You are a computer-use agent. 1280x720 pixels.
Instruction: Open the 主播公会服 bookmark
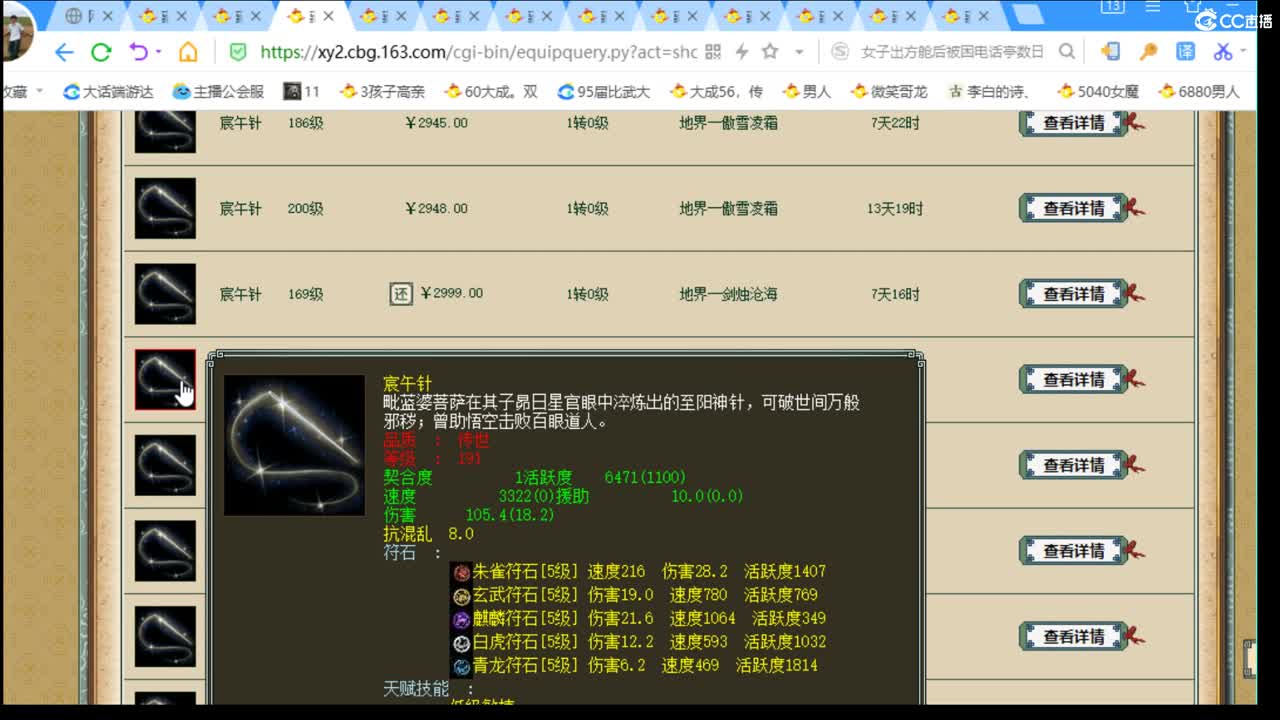pos(218,91)
